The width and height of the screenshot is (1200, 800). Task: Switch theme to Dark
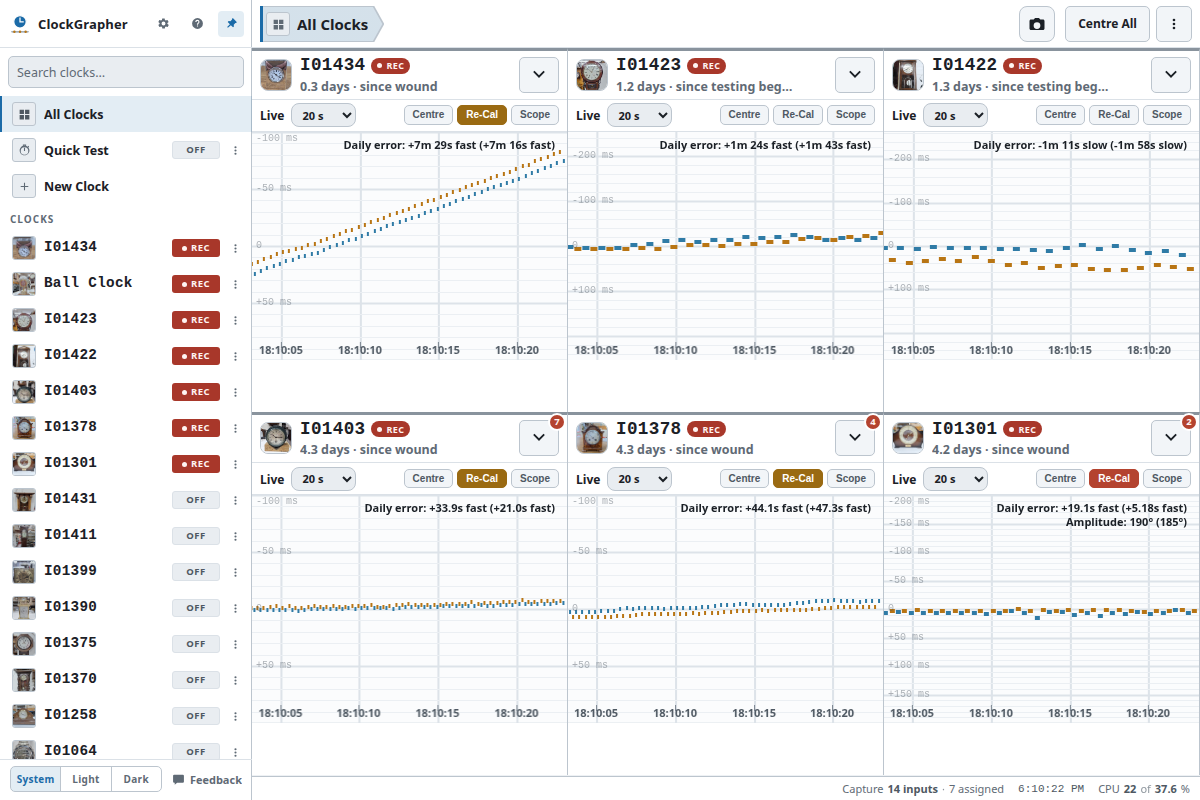click(x=136, y=779)
